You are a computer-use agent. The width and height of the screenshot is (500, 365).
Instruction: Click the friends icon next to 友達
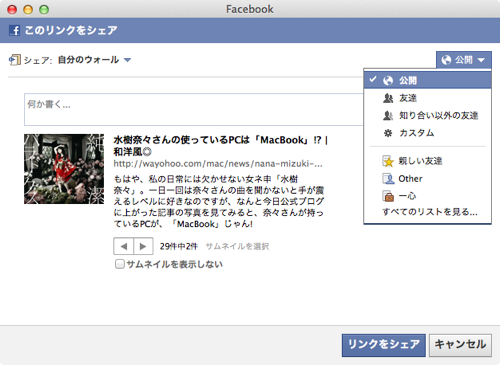pyautogui.click(x=388, y=98)
